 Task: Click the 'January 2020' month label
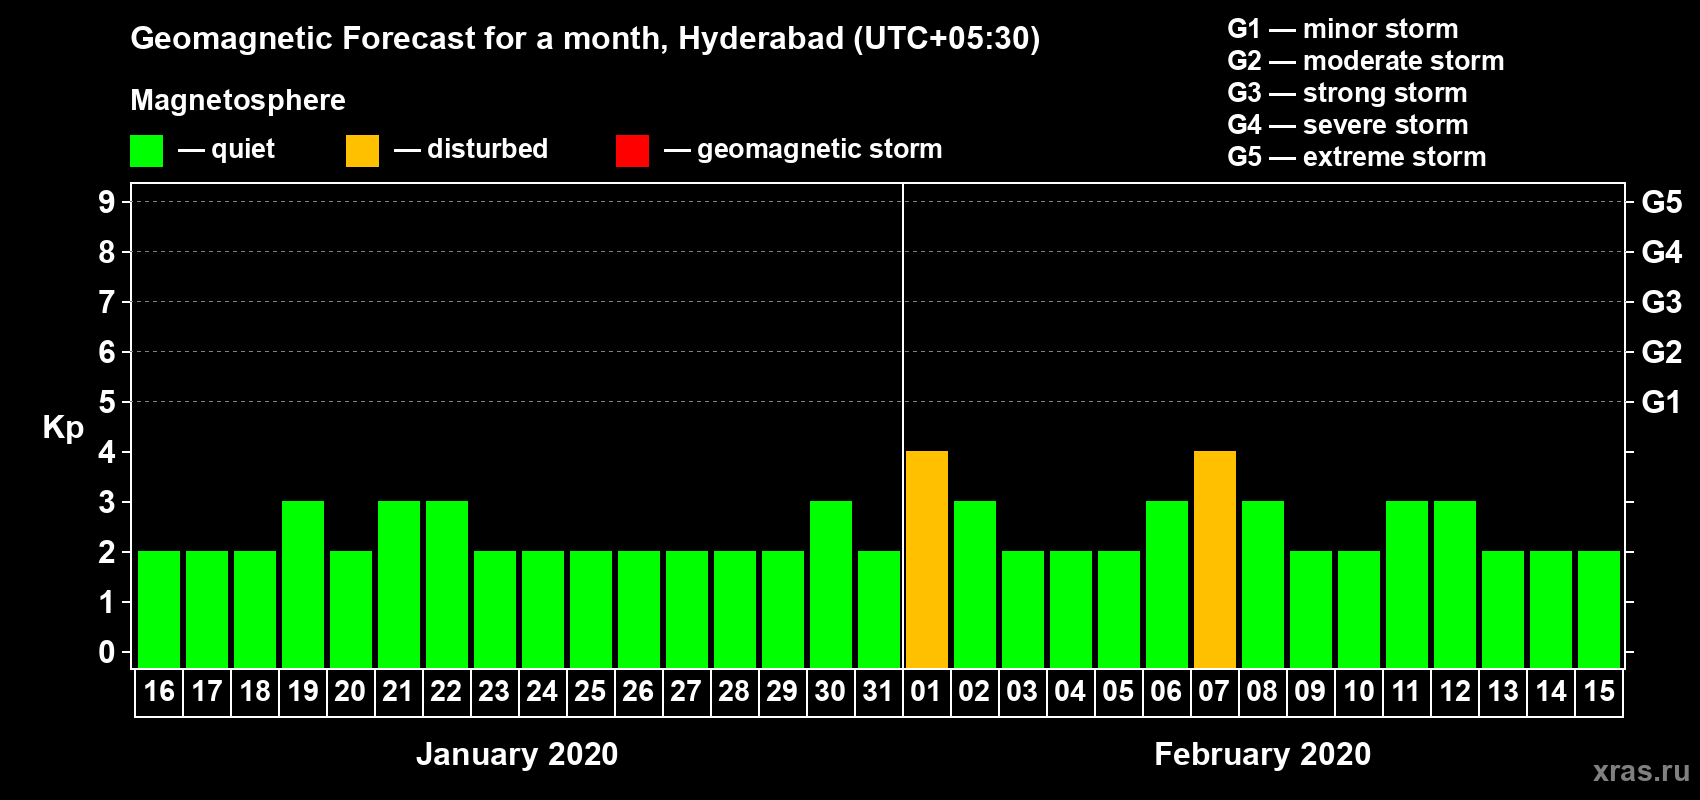[517, 754]
